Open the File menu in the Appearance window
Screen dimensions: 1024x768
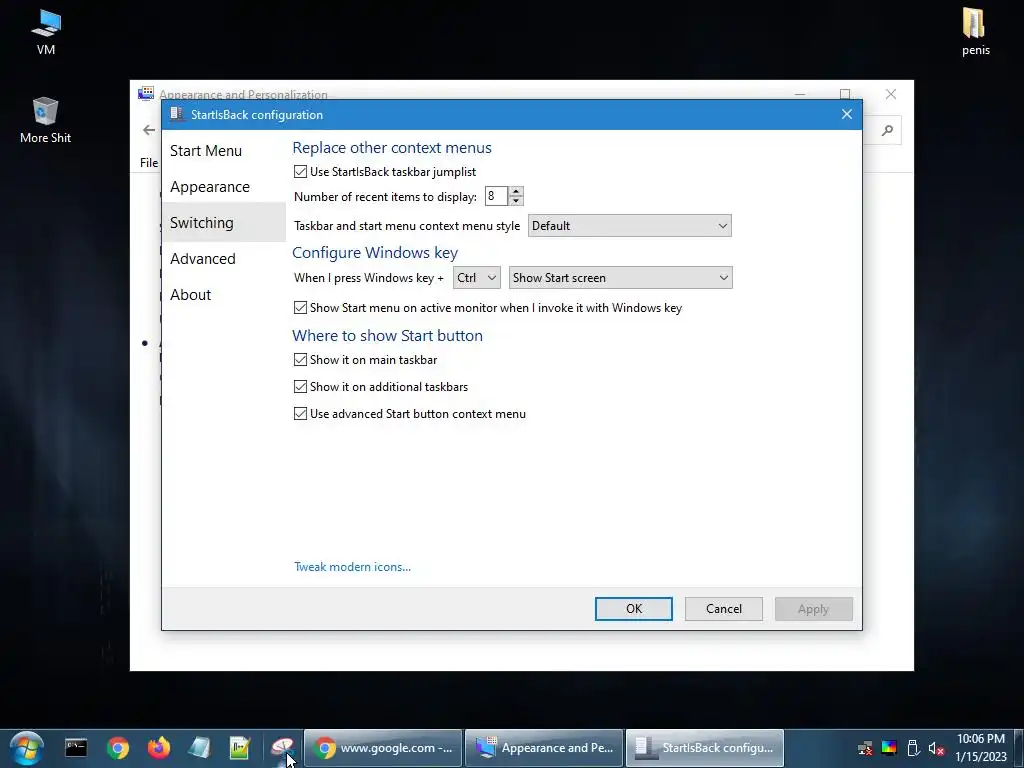[149, 163]
